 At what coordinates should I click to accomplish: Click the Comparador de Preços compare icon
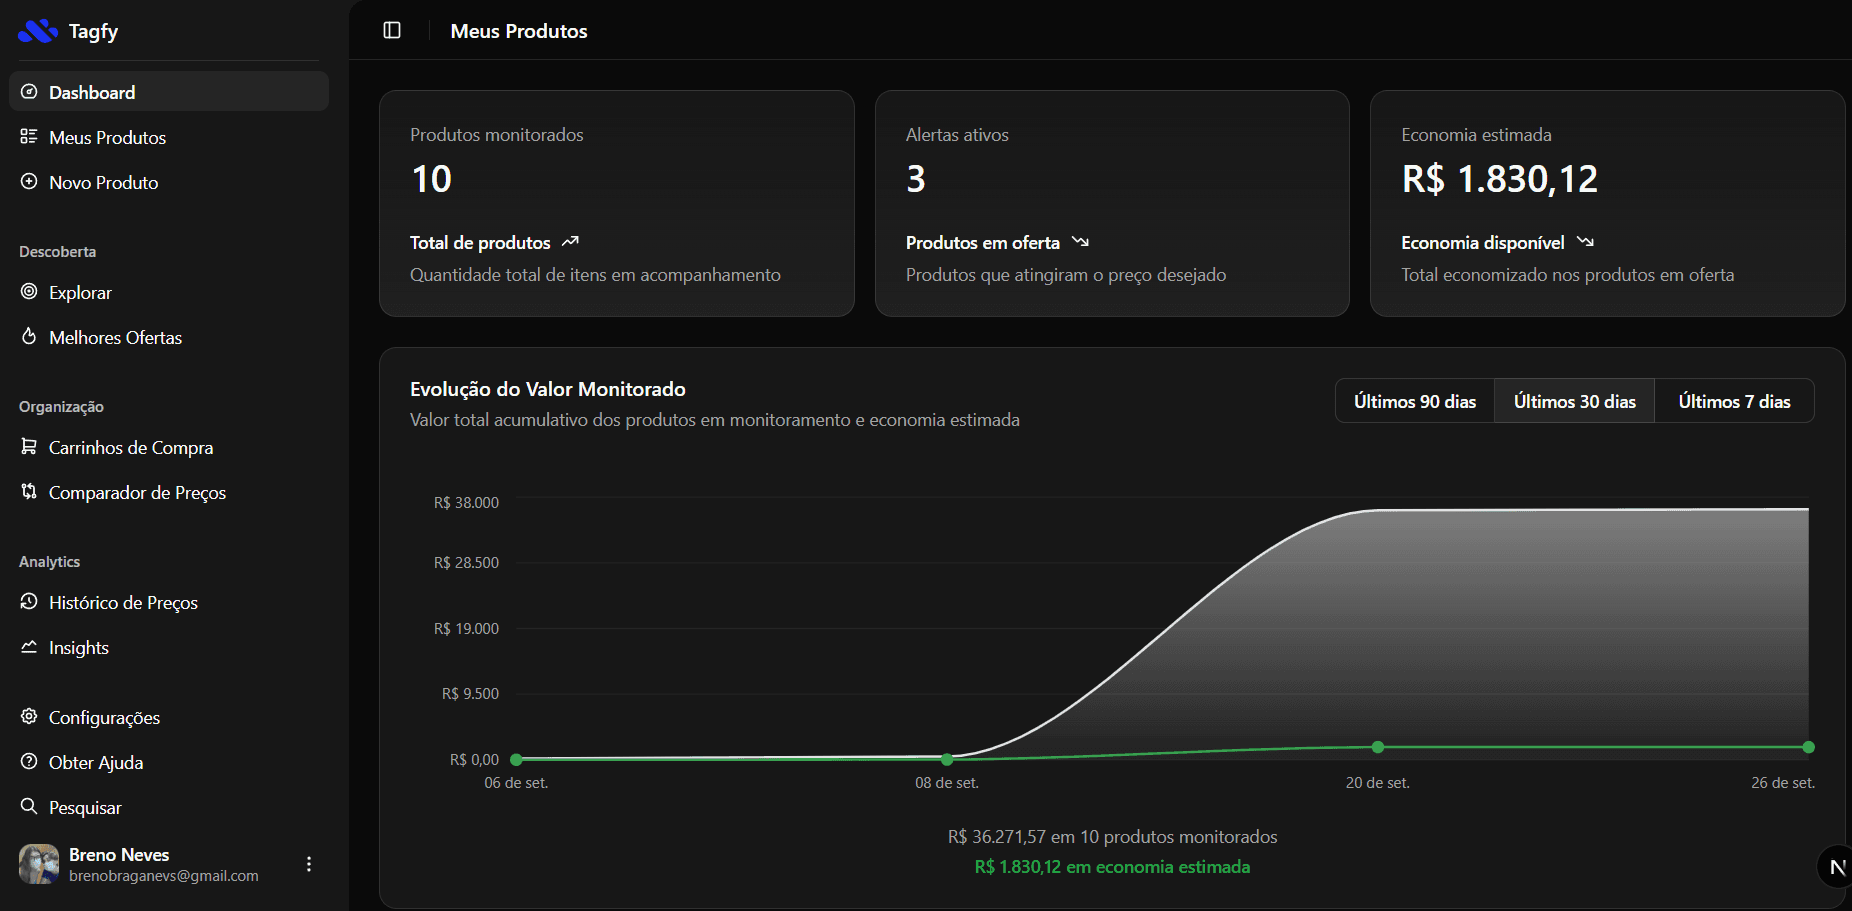29,492
